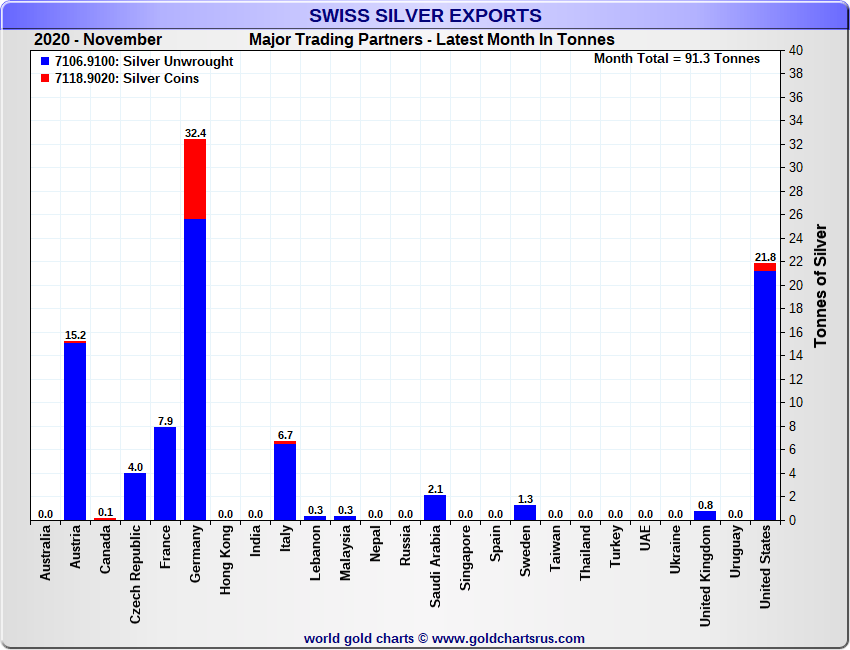Click the 32.4 value label above Germany
Viewport: 850px width, 650px height.
pyautogui.click(x=195, y=133)
